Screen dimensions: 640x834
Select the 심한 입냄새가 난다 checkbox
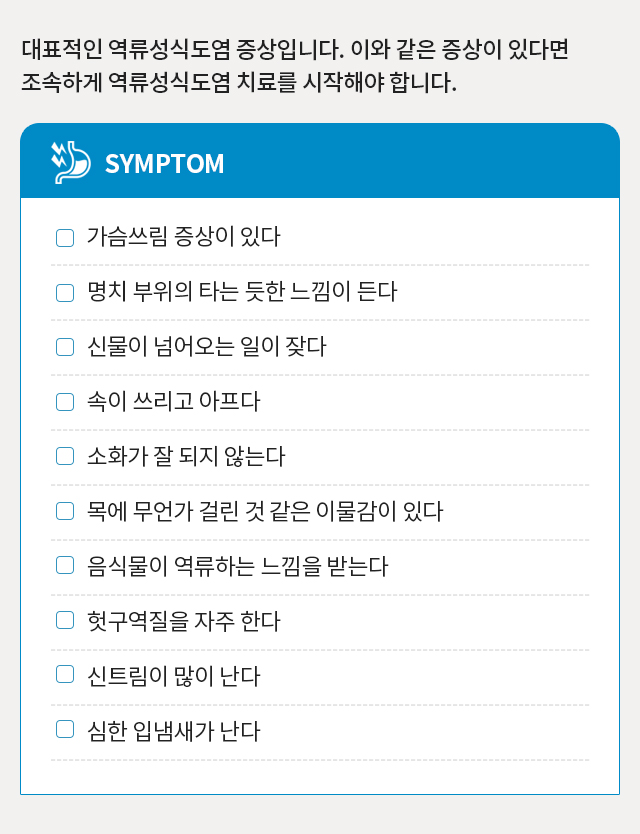pyautogui.click(x=65, y=733)
